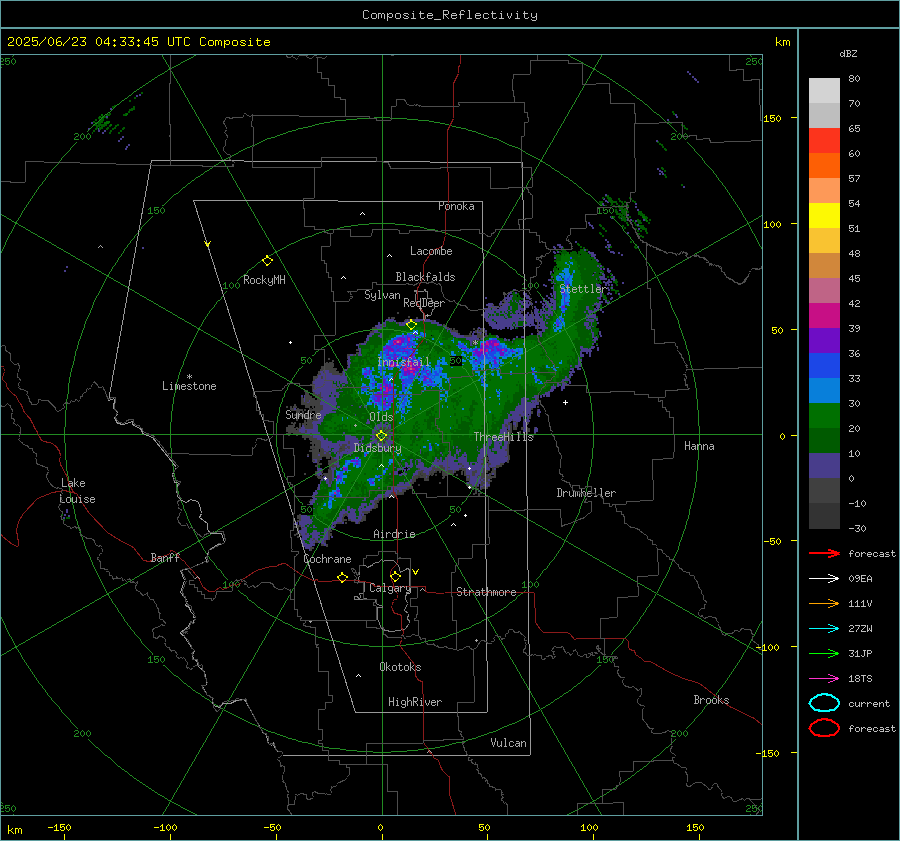Click the Composite_Reflectivity title text

click(x=450, y=15)
